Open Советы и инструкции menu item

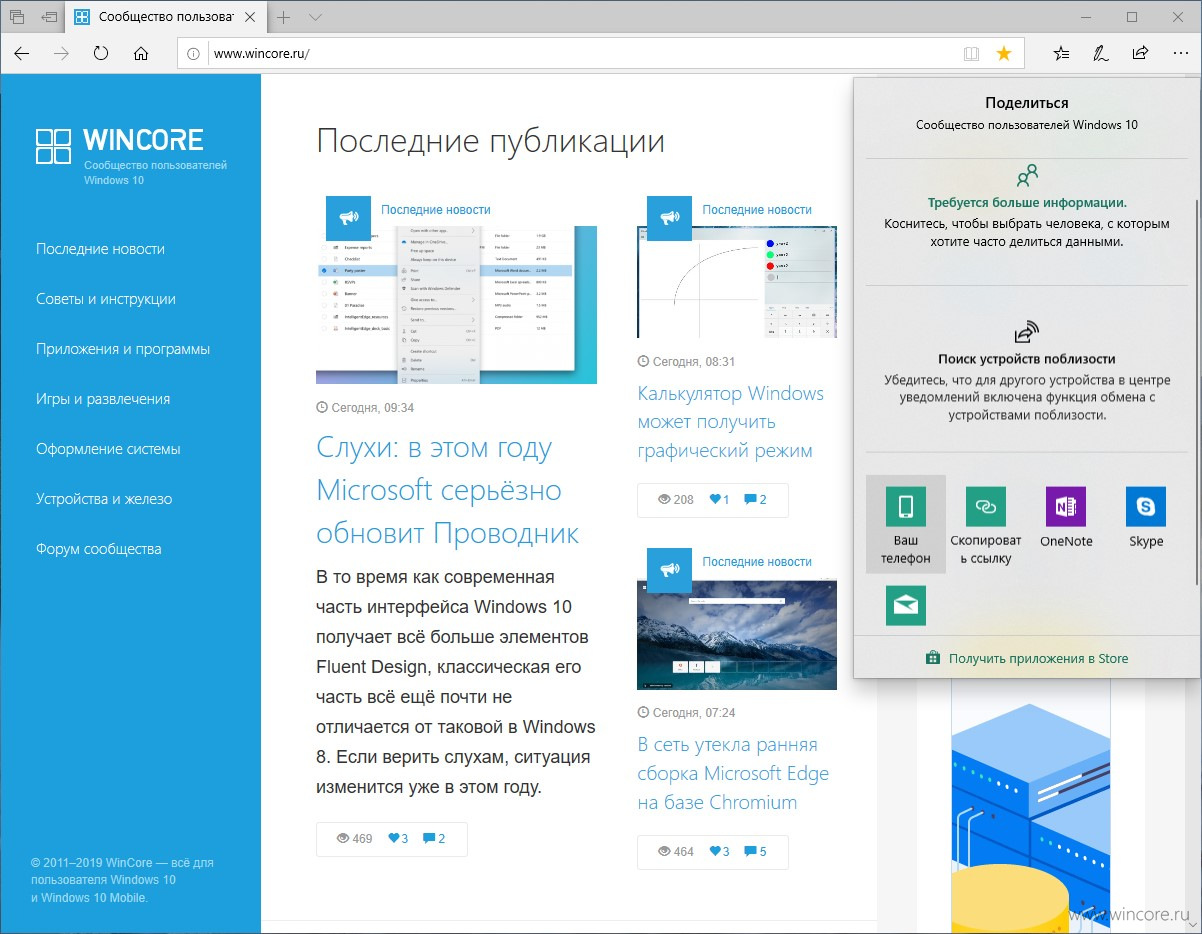106,299
